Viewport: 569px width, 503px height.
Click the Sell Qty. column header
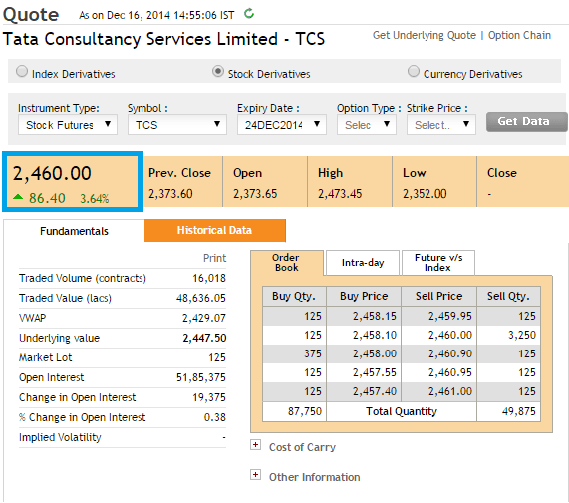(x=508, y=297)
